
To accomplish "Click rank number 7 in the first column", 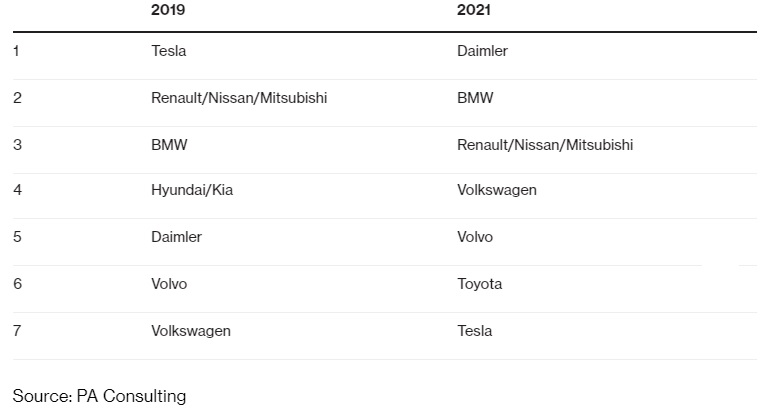I will (x=17, y=331).
